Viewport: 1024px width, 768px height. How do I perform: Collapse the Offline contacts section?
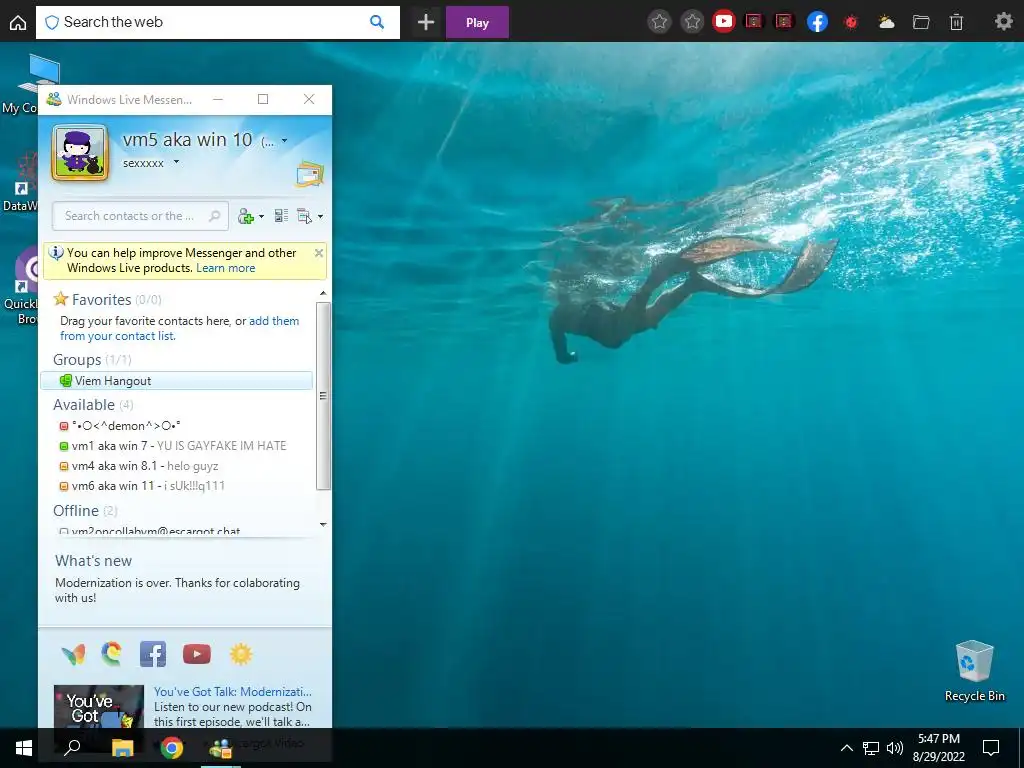pyautogui.click(x=76, y=511)
